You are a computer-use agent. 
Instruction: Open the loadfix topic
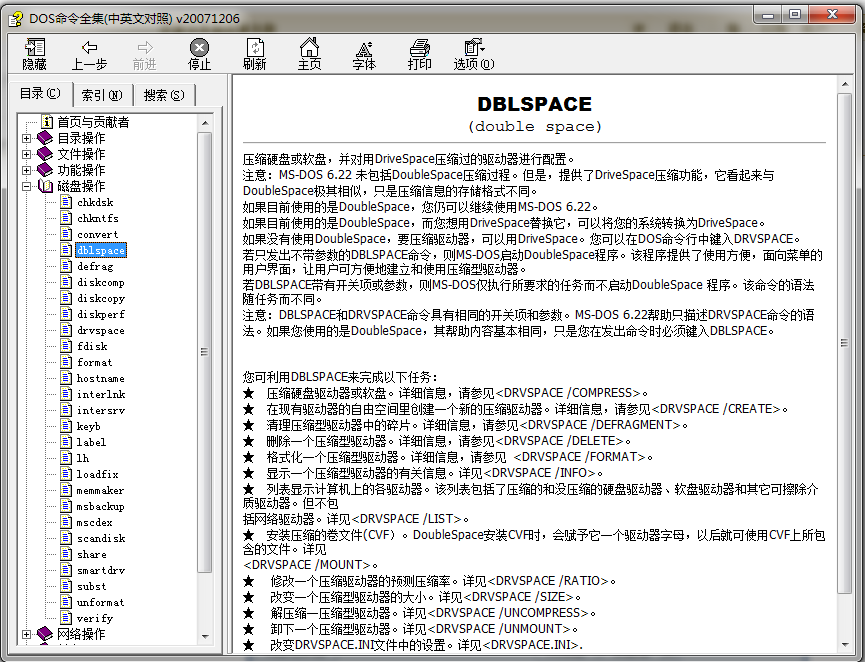(97, 474)
